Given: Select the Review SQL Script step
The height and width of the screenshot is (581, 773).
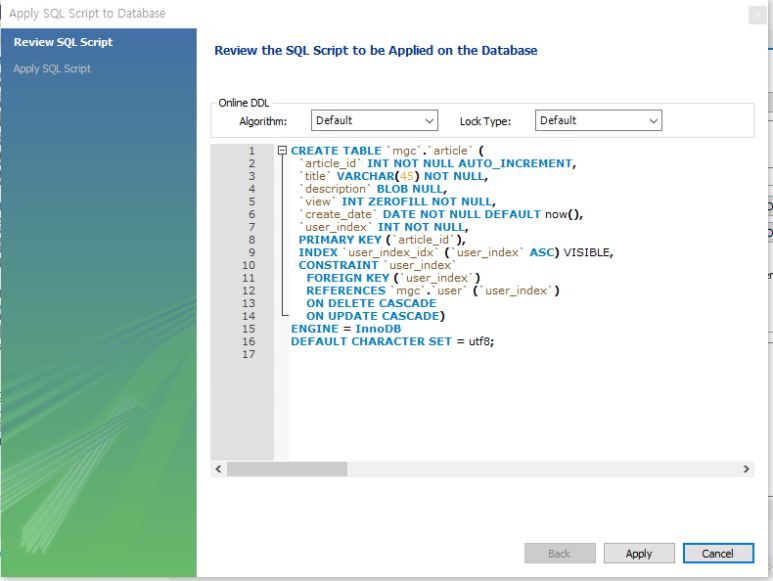Looking at the screenshot, I should pyautogui.click(x=63, y=42).
